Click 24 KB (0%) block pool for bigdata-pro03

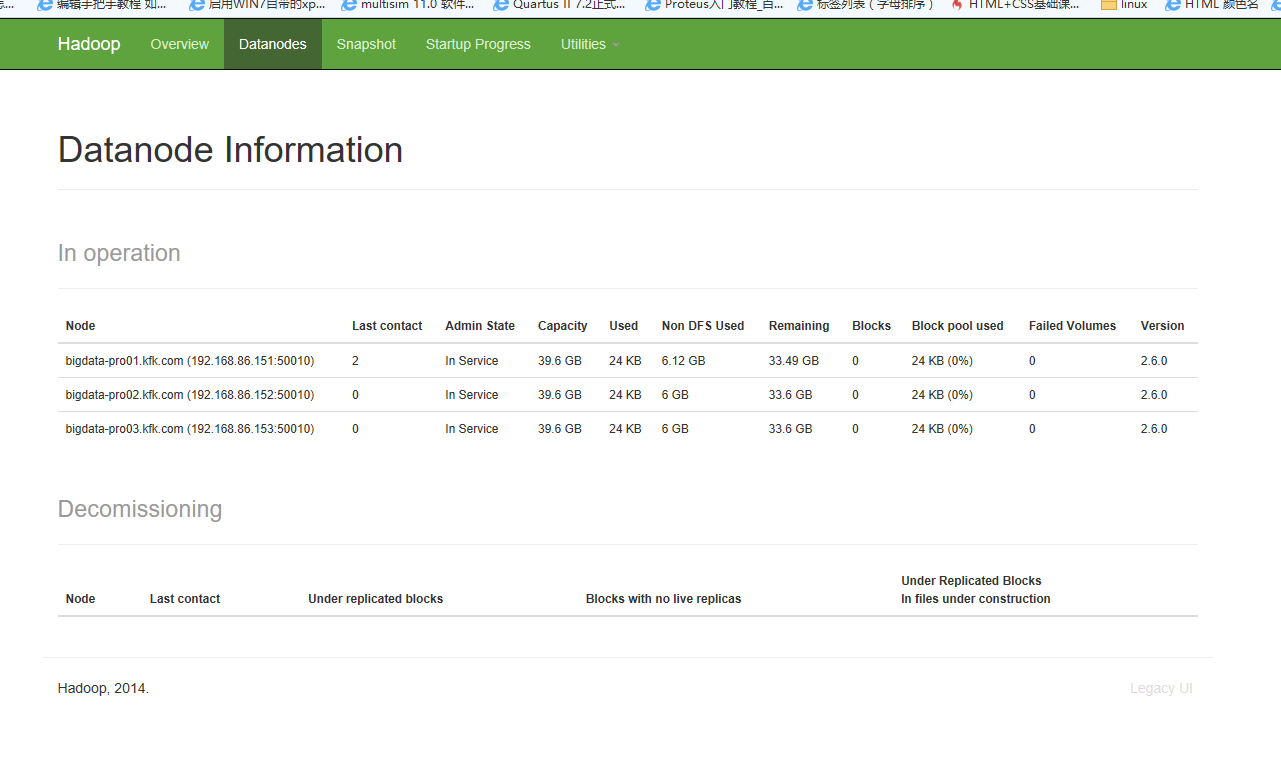click(942, 429)
